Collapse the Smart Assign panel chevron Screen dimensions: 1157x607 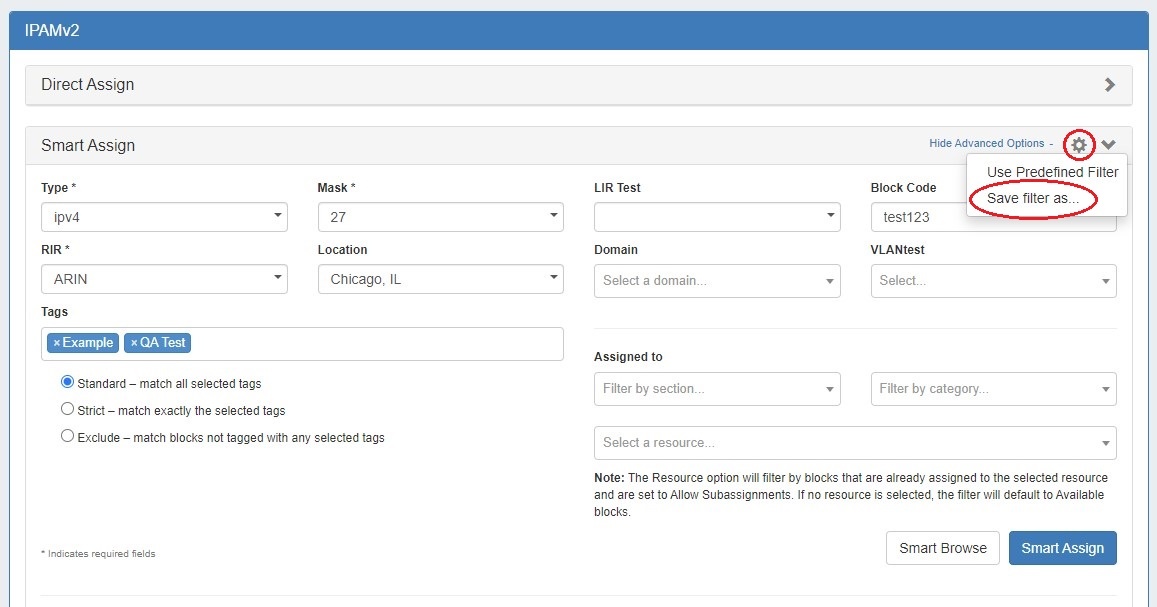click(x=1108, y=145)
